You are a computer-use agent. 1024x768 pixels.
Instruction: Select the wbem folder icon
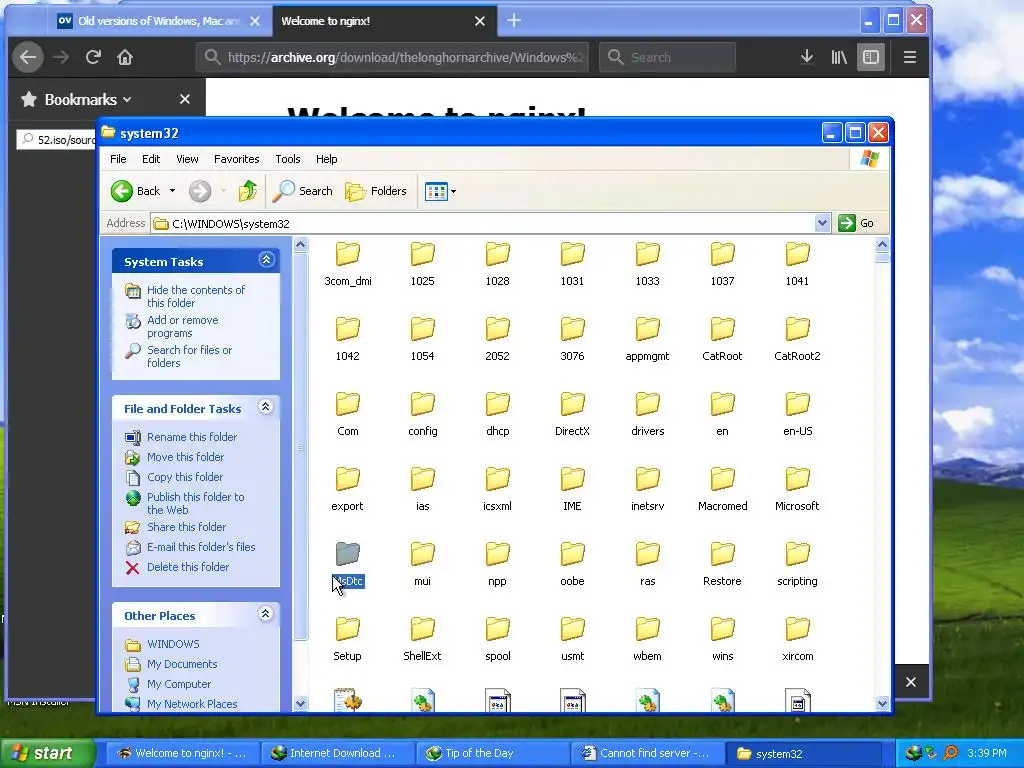point(647,630)
